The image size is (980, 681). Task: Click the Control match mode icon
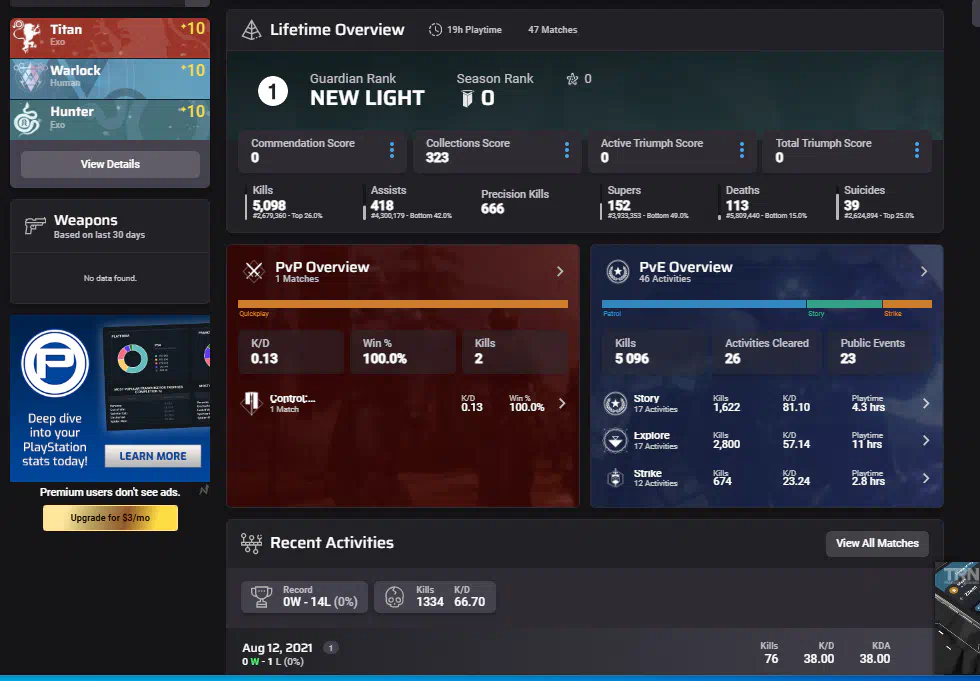pyautogui.click(x=252, y=403)
